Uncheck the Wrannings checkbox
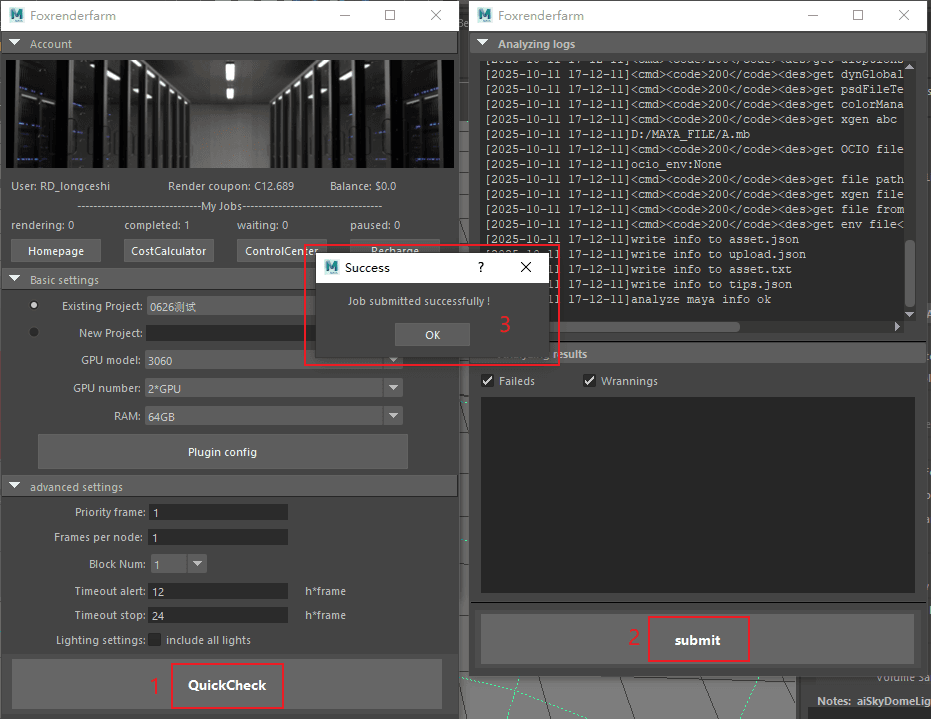The image size is (931, 719). [590, 381]
